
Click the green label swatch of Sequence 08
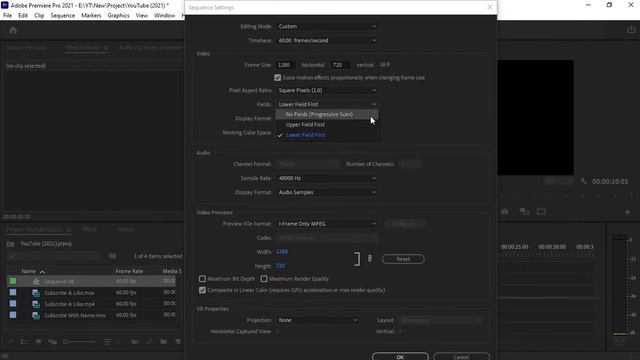point(13,281)
